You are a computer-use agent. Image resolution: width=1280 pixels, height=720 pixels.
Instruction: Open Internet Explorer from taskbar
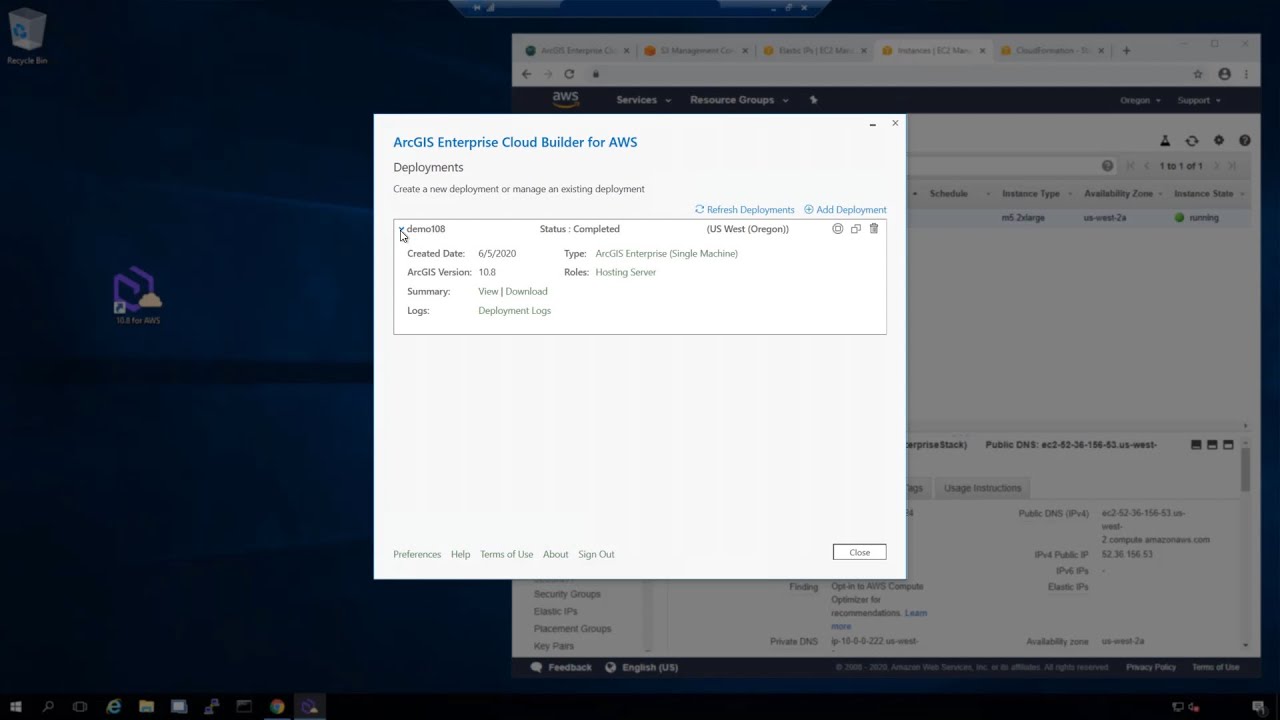(113, 707)
